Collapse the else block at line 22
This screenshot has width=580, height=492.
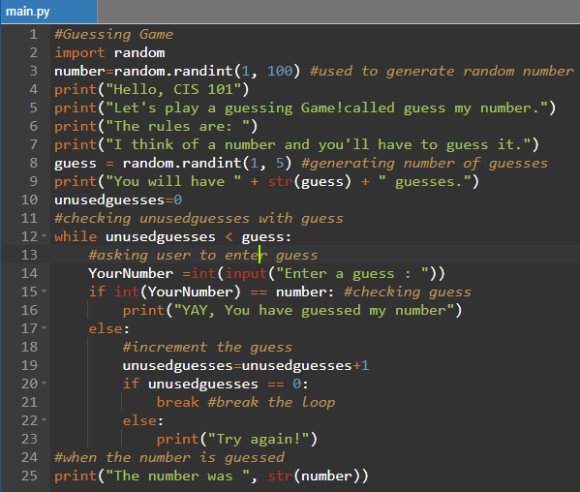coord(44,420)
